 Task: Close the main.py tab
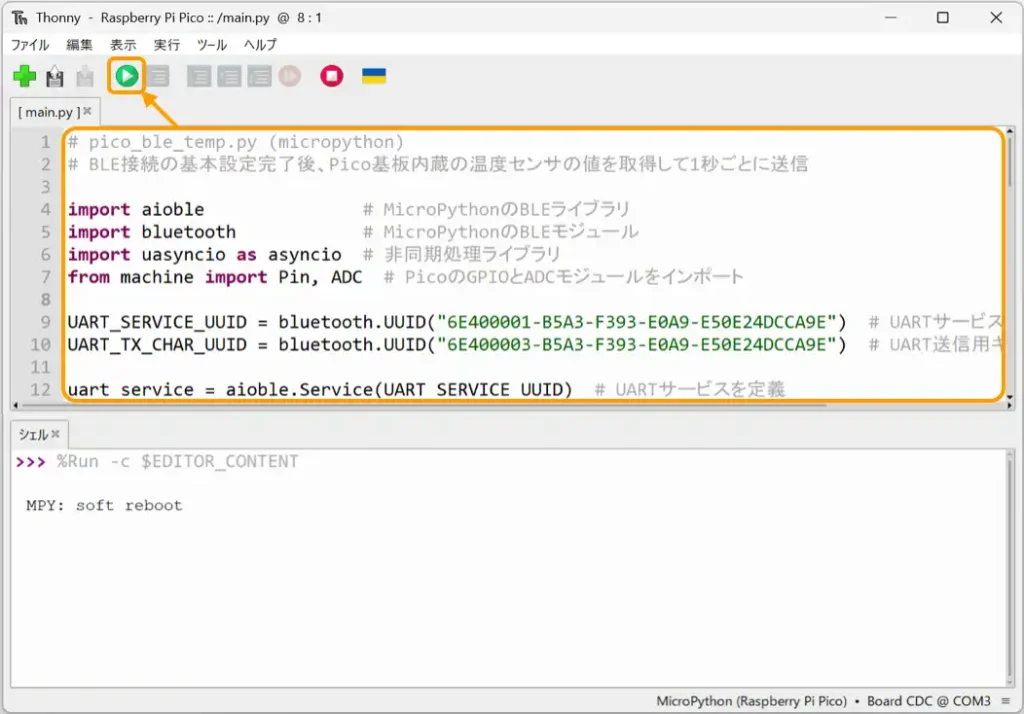88,111
